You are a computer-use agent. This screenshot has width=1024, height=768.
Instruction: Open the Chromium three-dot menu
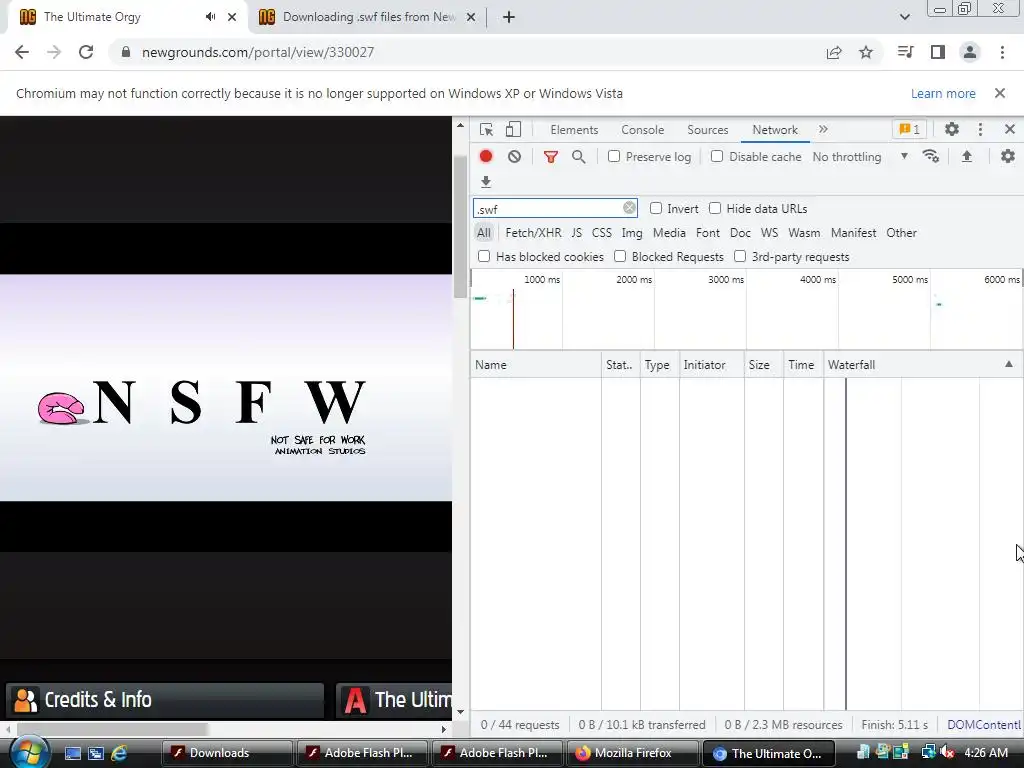tap(1002, 52)
